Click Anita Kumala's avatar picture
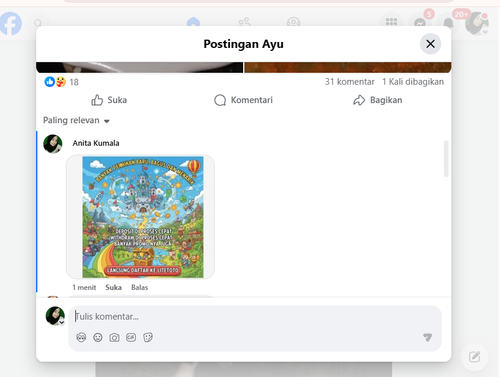Screen dimensions: 500x377 pyautogui.click(x=53, y=144)
